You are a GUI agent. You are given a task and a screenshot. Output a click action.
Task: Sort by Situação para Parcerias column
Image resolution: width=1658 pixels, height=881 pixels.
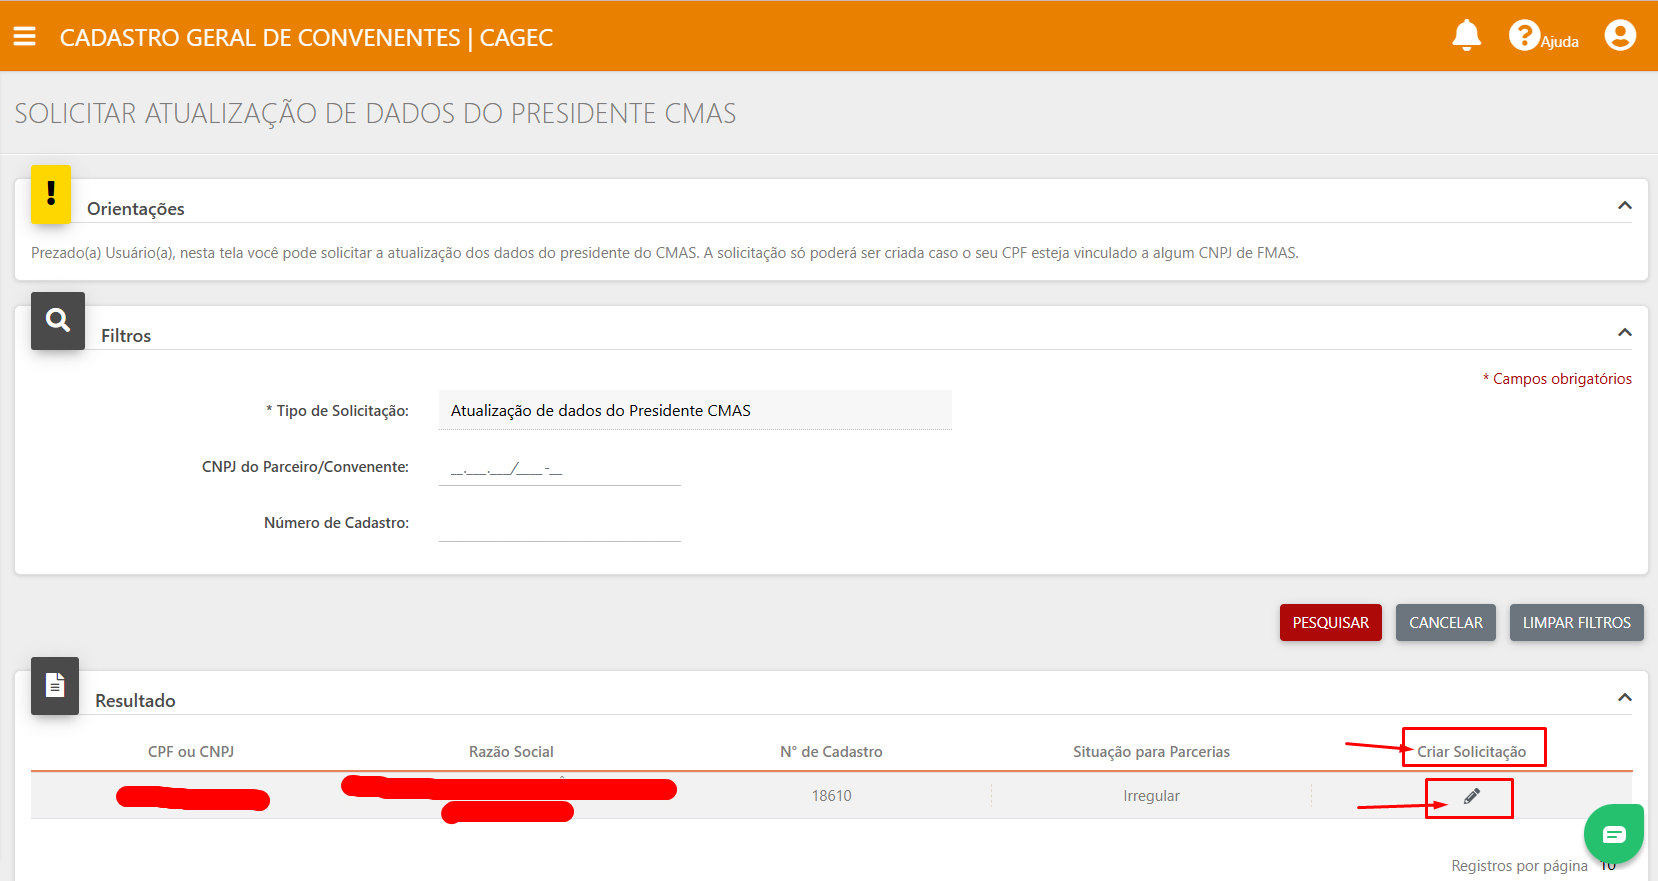[1151, 752]
